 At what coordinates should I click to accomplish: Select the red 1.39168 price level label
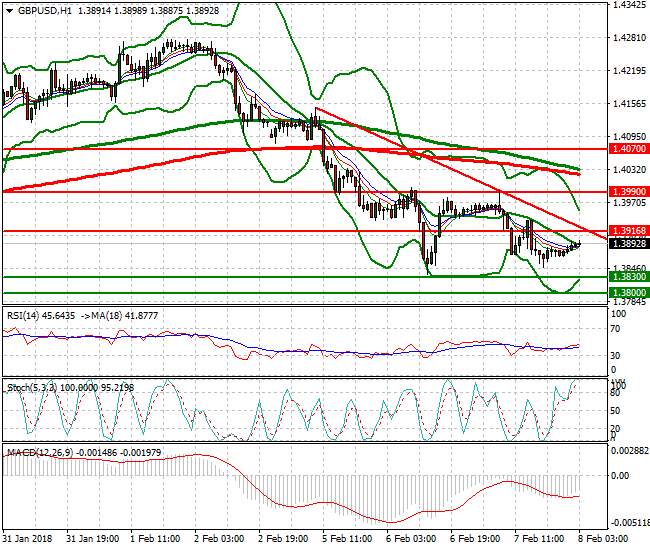pyautogui.click(x=629, y=231)
